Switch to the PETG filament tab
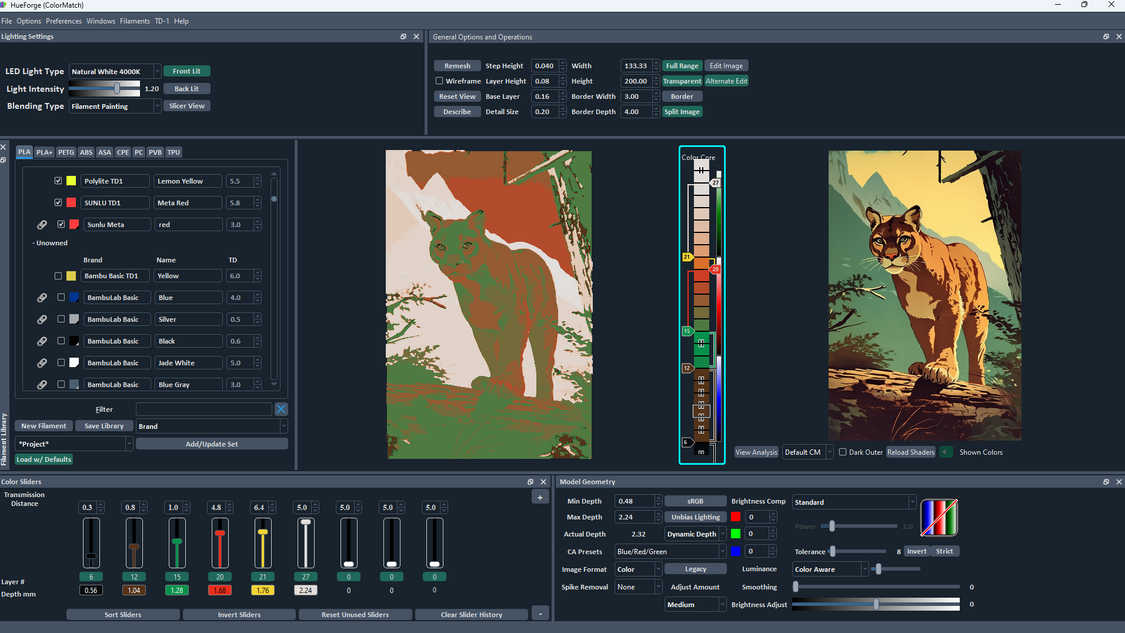 click(66, 153)
